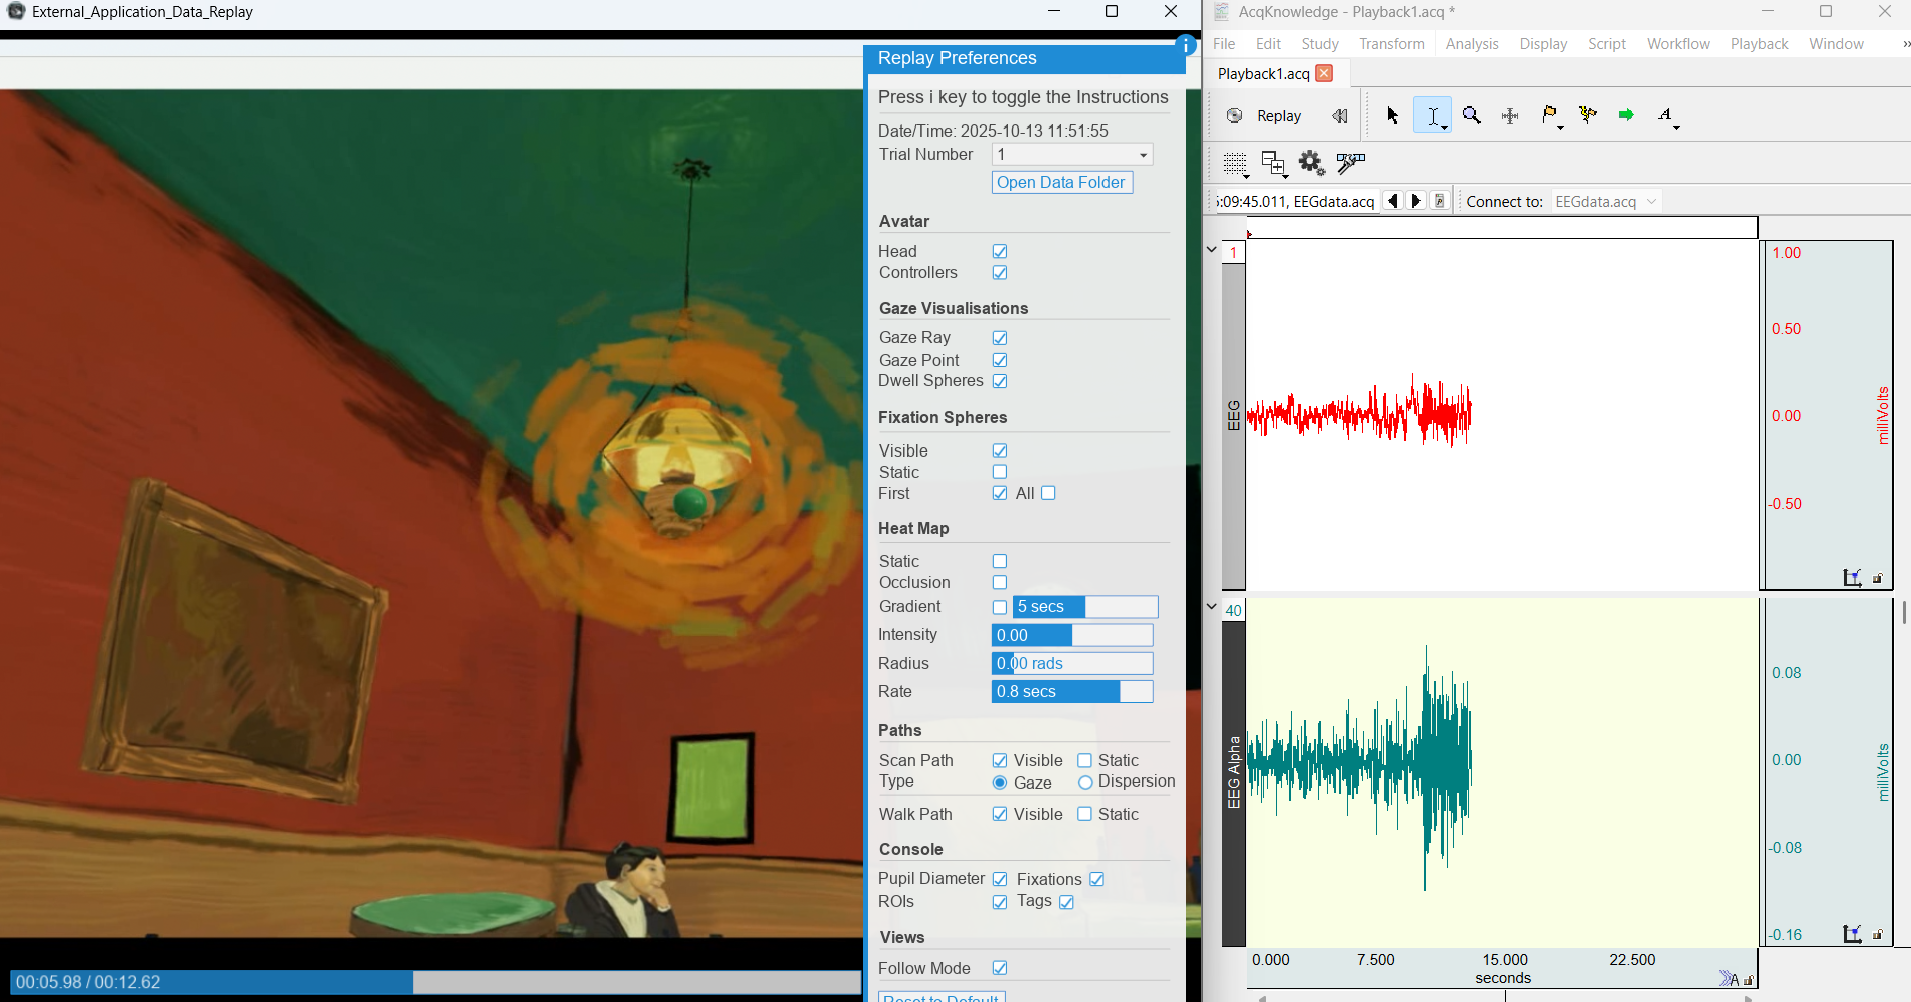The width and height of the screenshot is (1911, 1002).
Task: Adjust the heat map Rate slider
Action: [x=1072, y=692]
